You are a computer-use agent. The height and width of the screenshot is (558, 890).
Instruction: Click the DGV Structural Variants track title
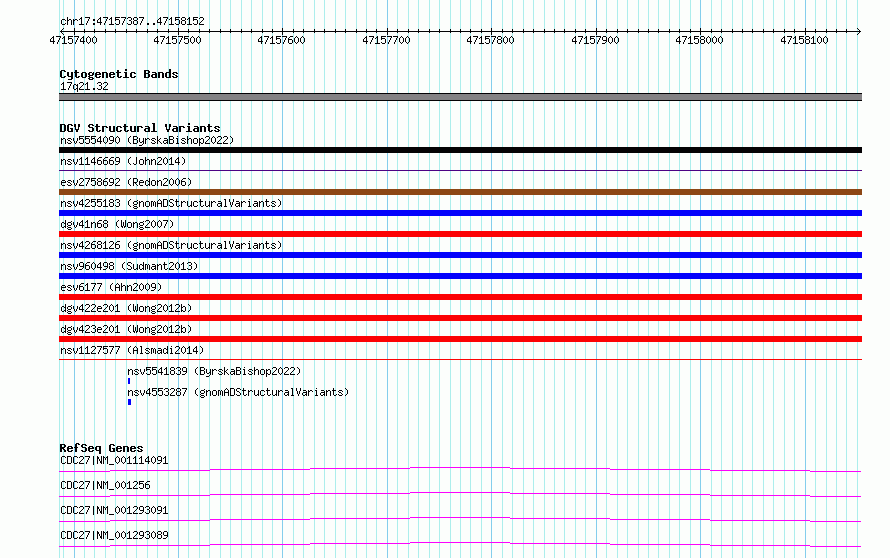[x=140, y=128]
